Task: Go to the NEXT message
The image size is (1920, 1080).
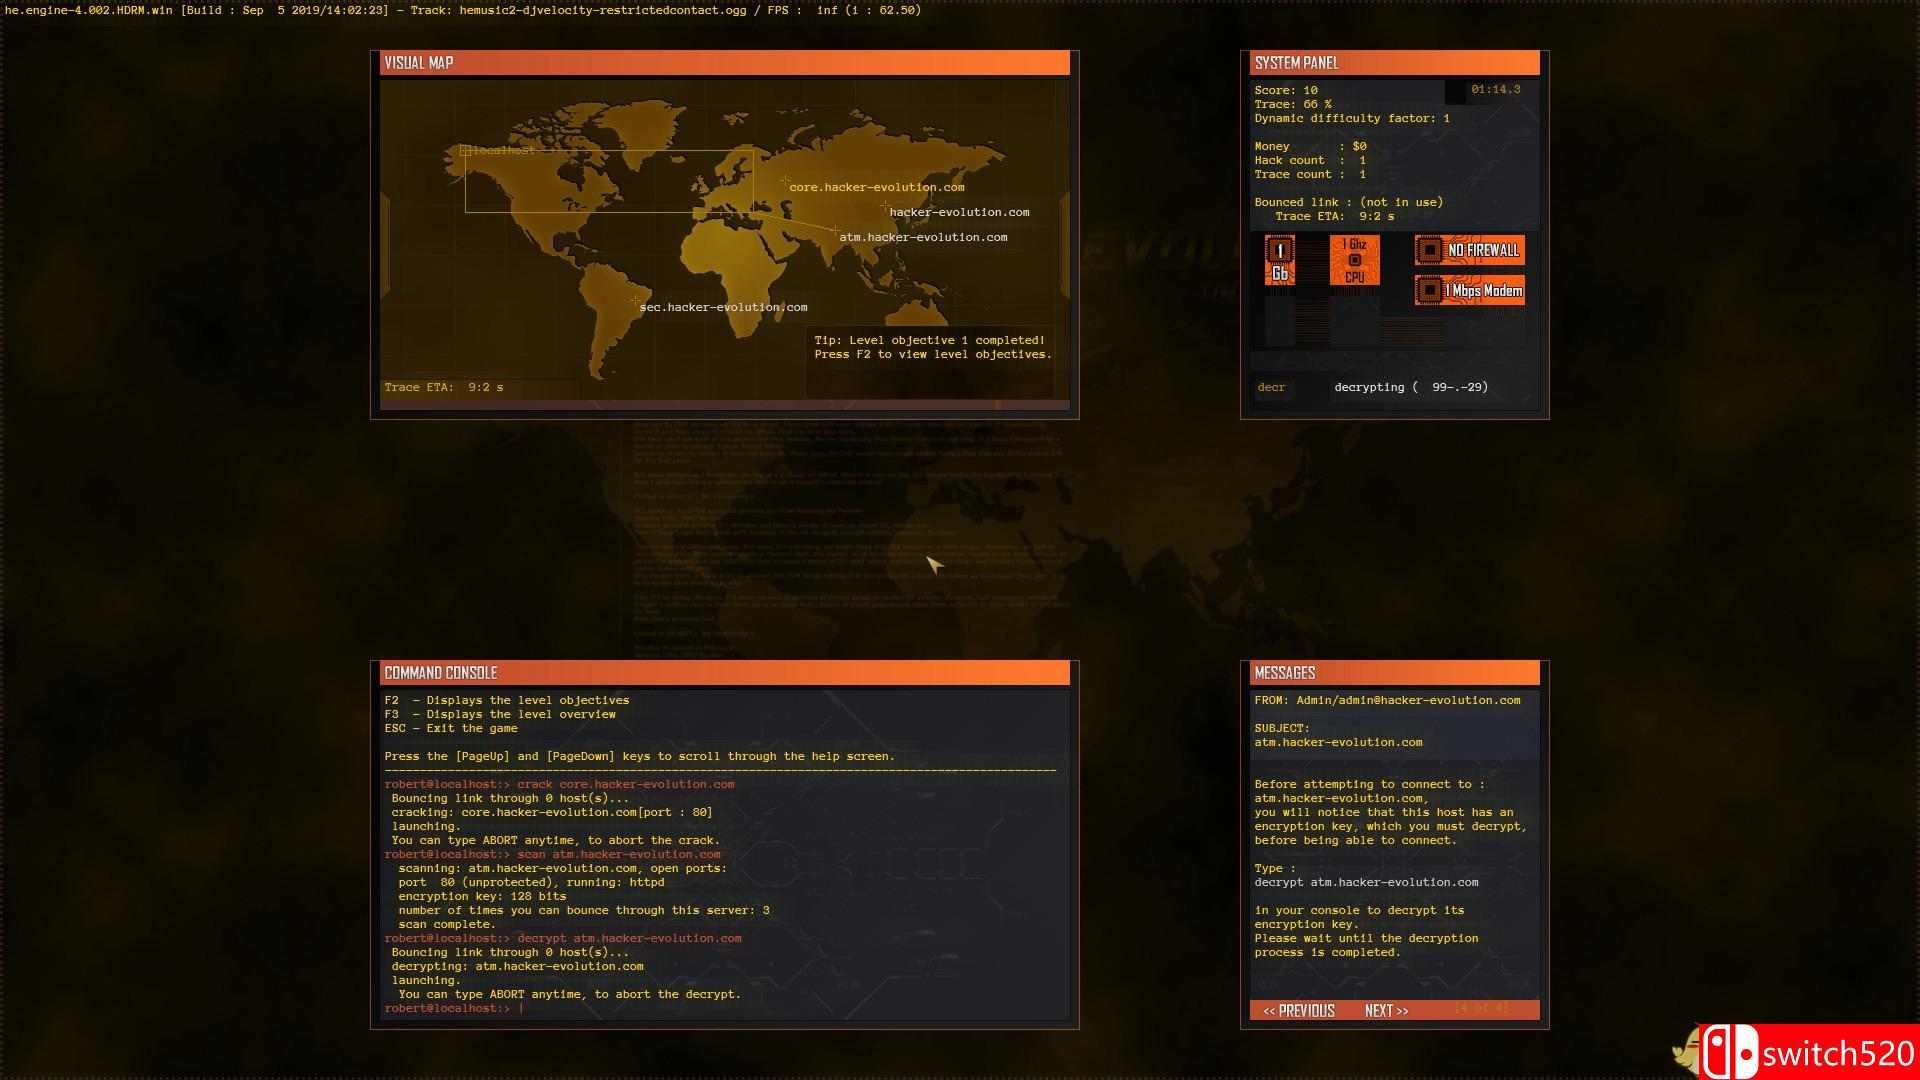Action: pyautogui.click(x=1386, y=1011)
